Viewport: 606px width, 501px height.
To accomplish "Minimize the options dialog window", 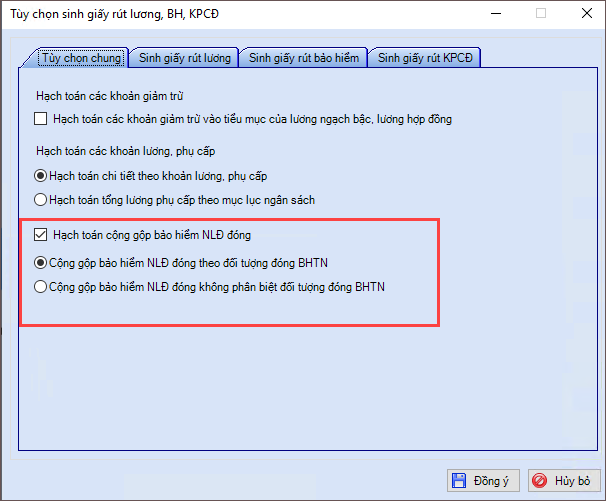I will click(494, 14).
